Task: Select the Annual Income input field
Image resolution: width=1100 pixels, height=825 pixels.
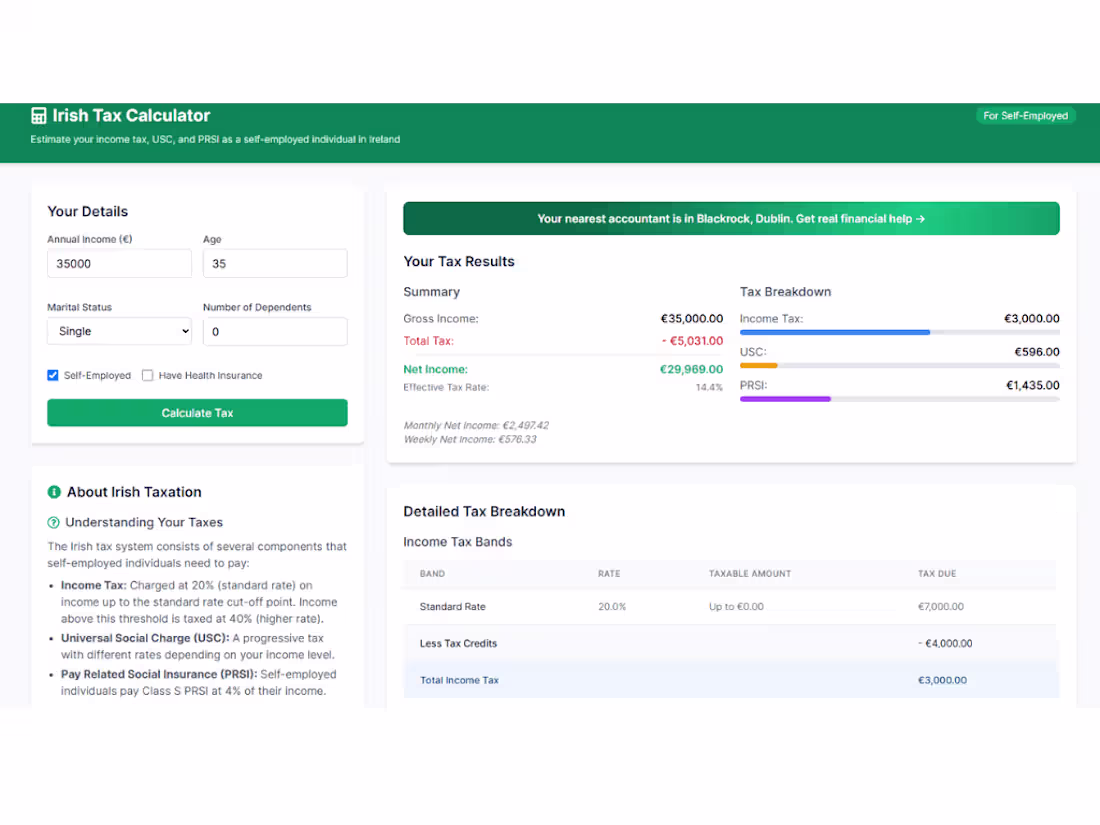Action: 119,263
